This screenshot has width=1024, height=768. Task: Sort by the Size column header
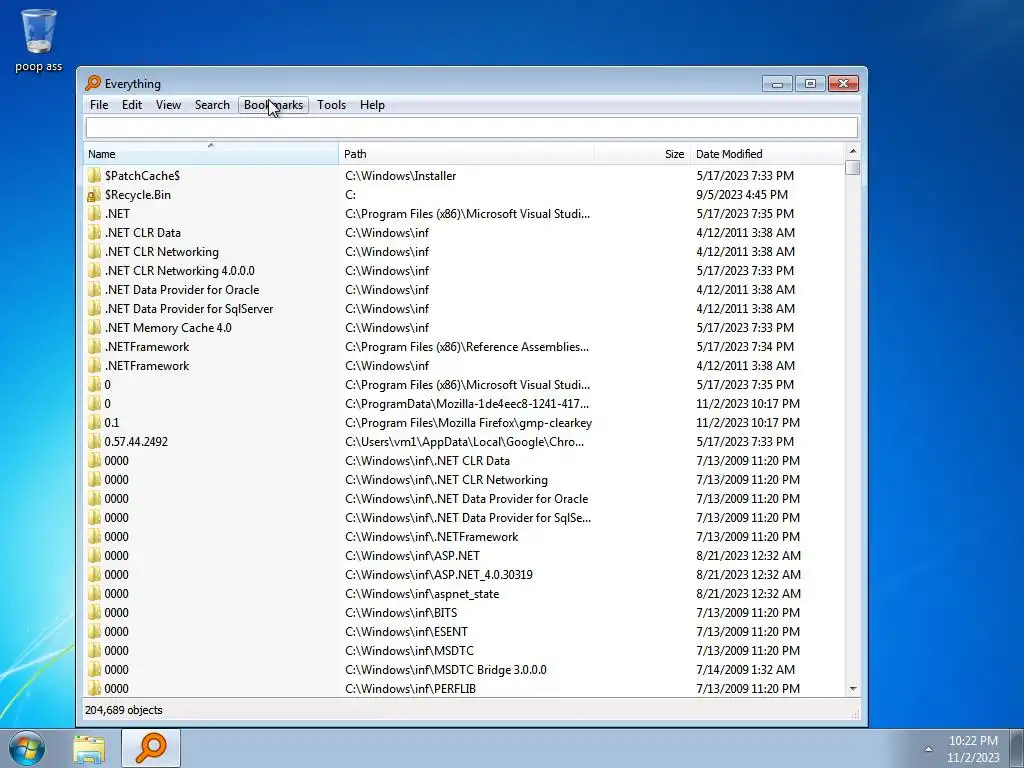pyautogui.click(x=643, y=154)
